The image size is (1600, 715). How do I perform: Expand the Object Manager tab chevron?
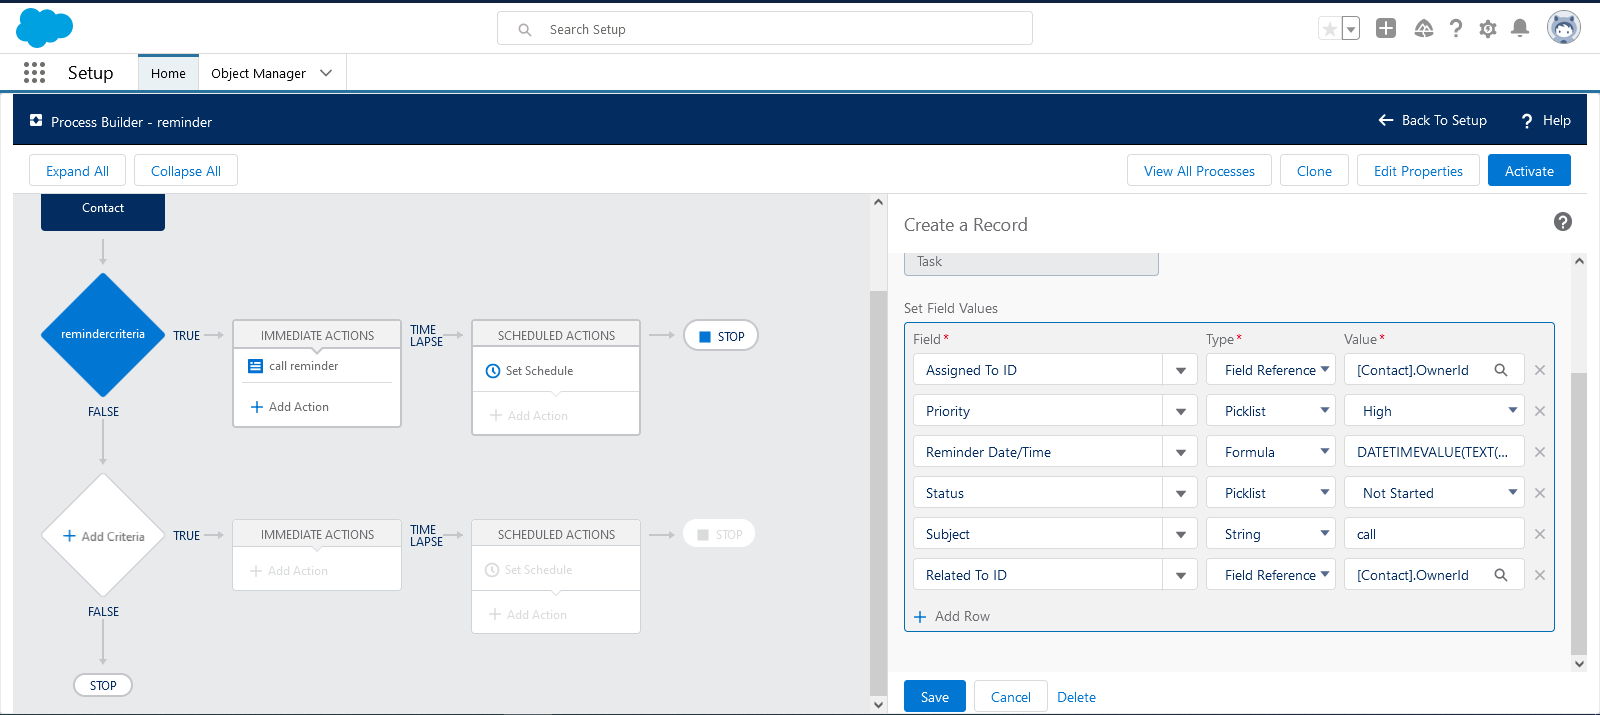[326, 73]
